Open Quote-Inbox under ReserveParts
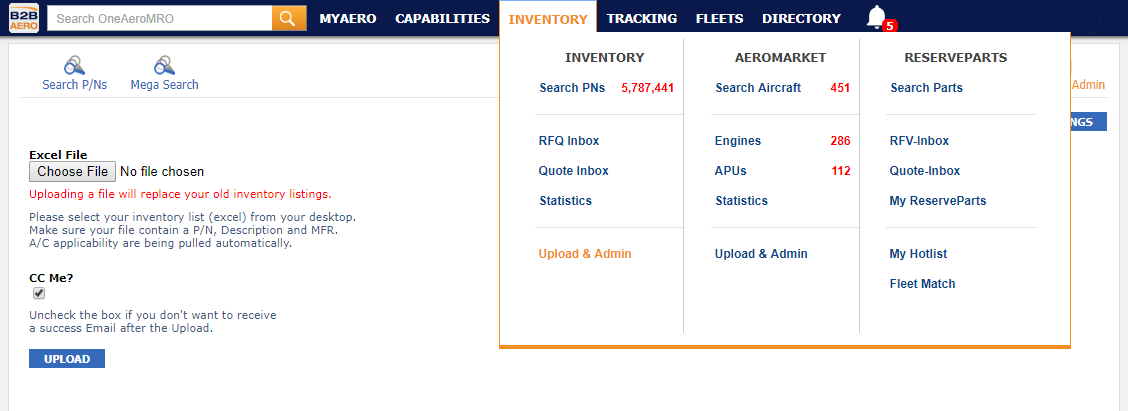 tap(925, 171)
